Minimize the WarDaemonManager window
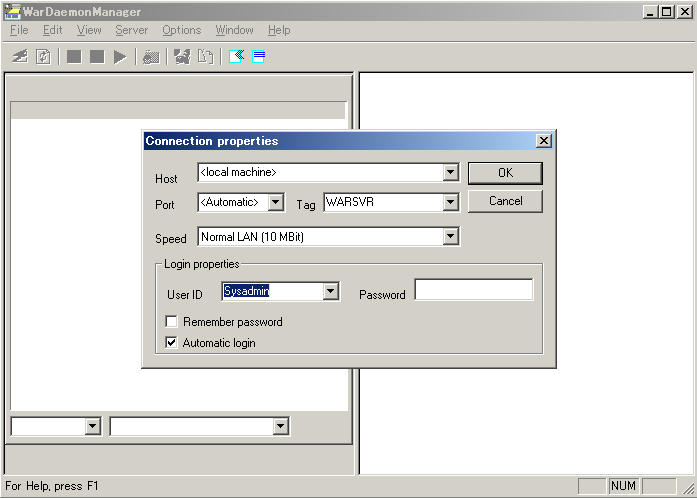This screenshot has width=697, height=498. pyautogui.click(x=650, y=12)
